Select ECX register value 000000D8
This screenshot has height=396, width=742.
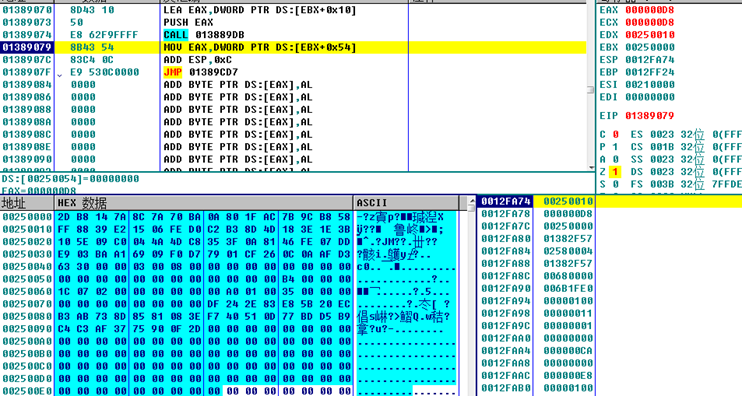tap(650, 22)
